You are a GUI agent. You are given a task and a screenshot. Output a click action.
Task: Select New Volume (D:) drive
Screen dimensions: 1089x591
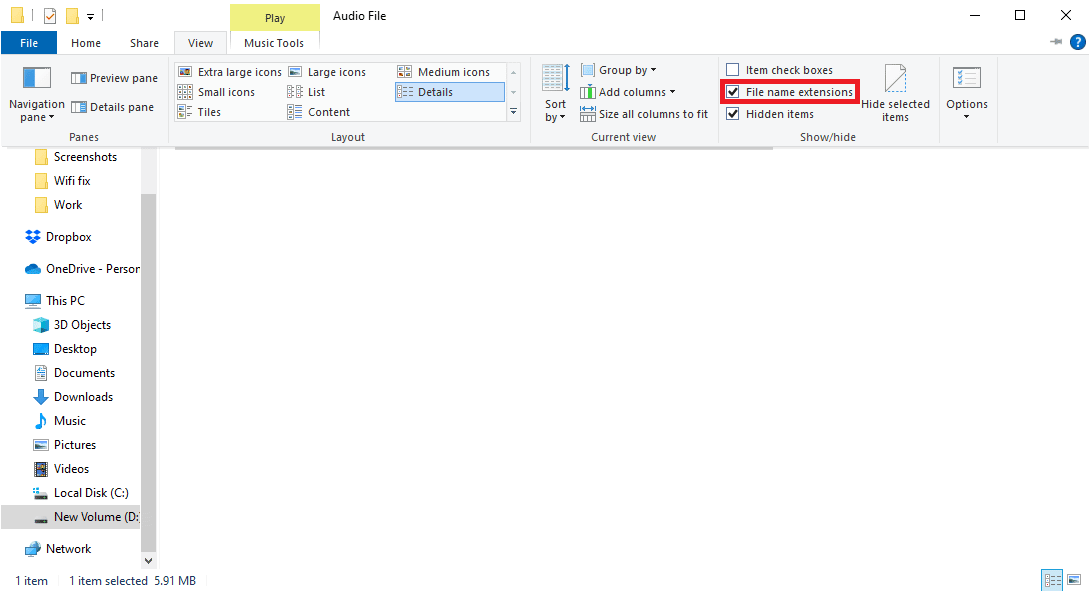70,517
